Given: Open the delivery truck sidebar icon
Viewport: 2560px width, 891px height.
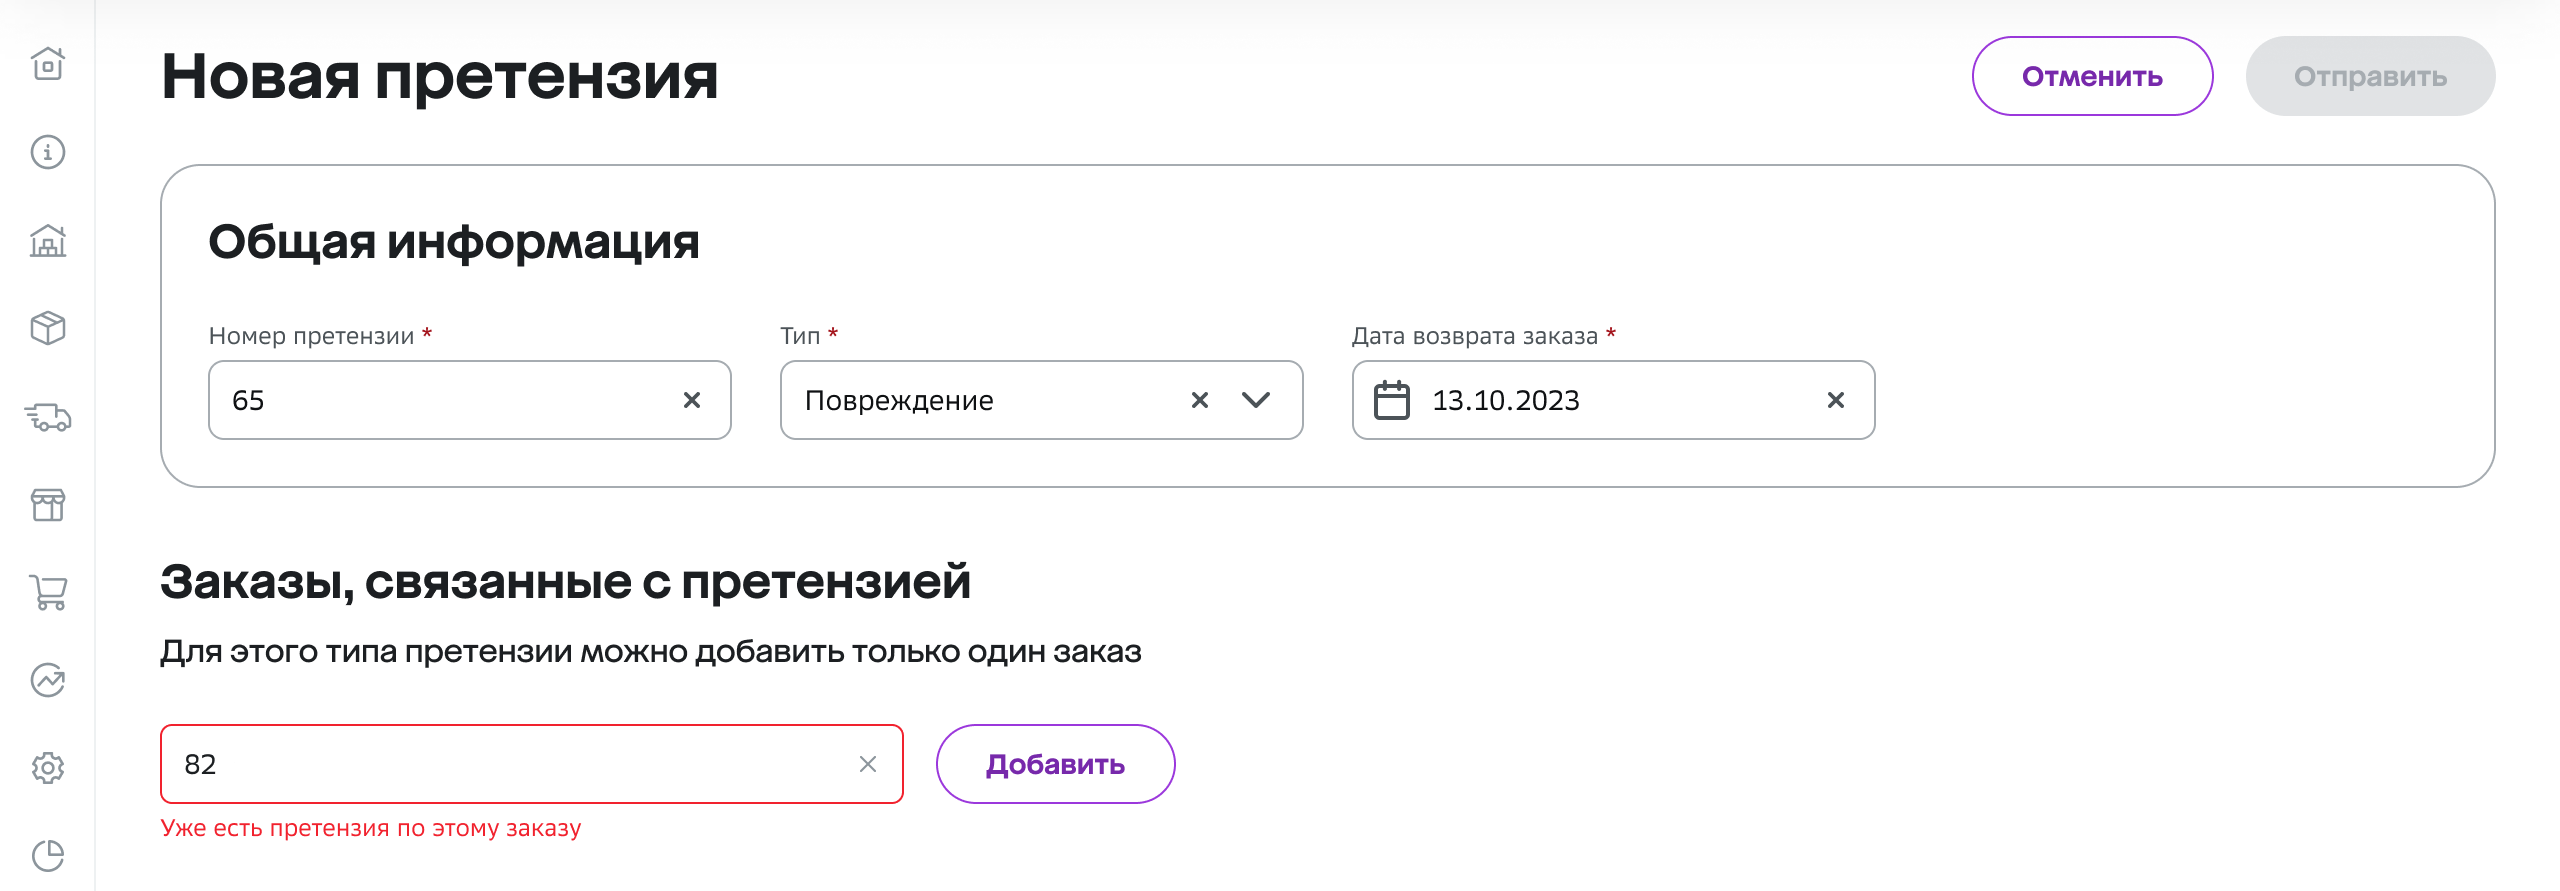Looking at the screenshot, I should coord(48,416).
